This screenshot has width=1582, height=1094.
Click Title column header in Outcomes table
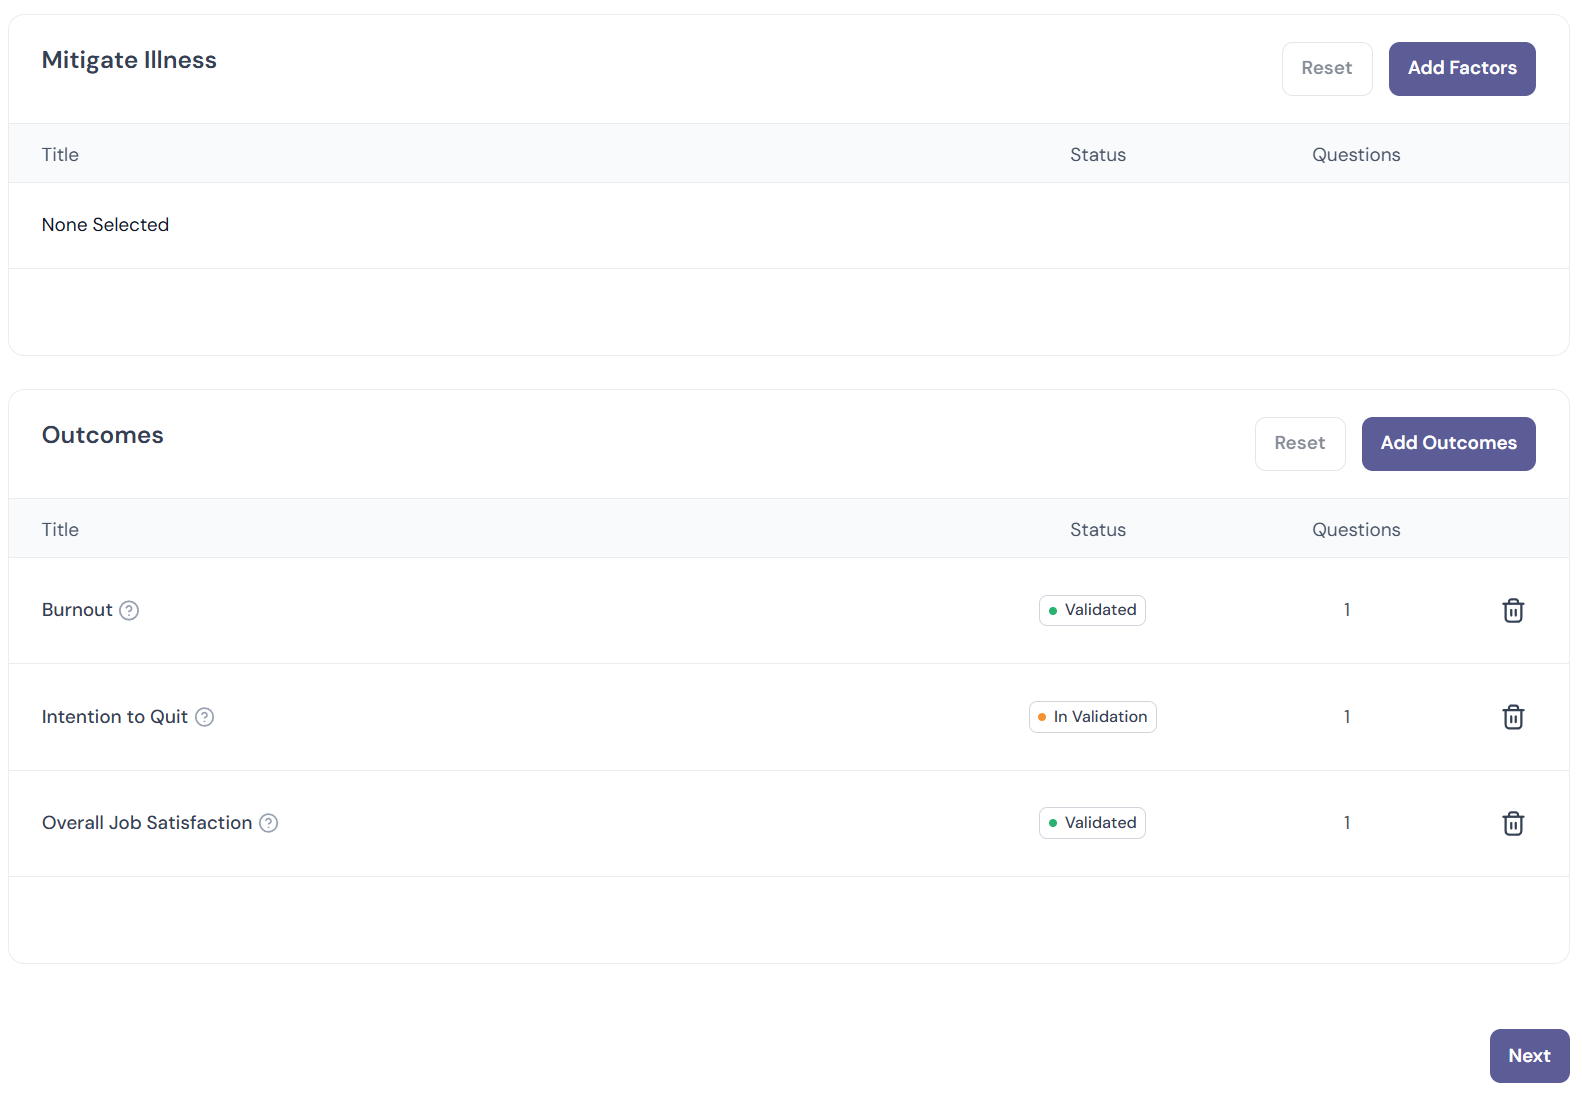60,530
